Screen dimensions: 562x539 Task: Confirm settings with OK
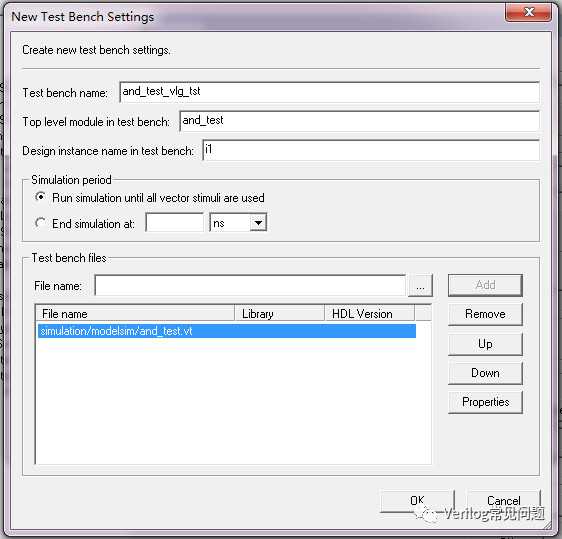(417, 501)
